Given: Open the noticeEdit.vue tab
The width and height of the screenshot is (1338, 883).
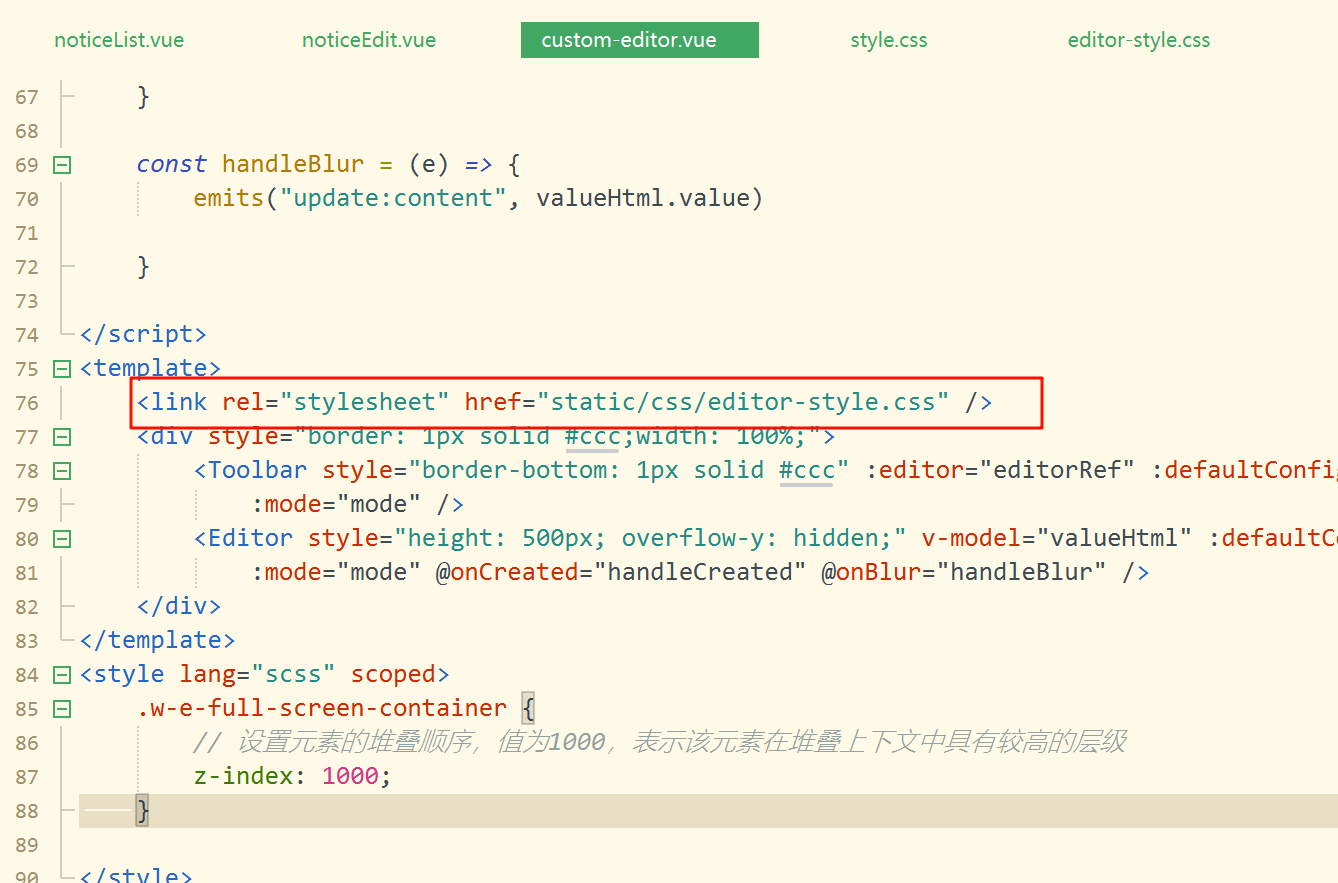Looking at the screenshot, I should click(369, 41).
